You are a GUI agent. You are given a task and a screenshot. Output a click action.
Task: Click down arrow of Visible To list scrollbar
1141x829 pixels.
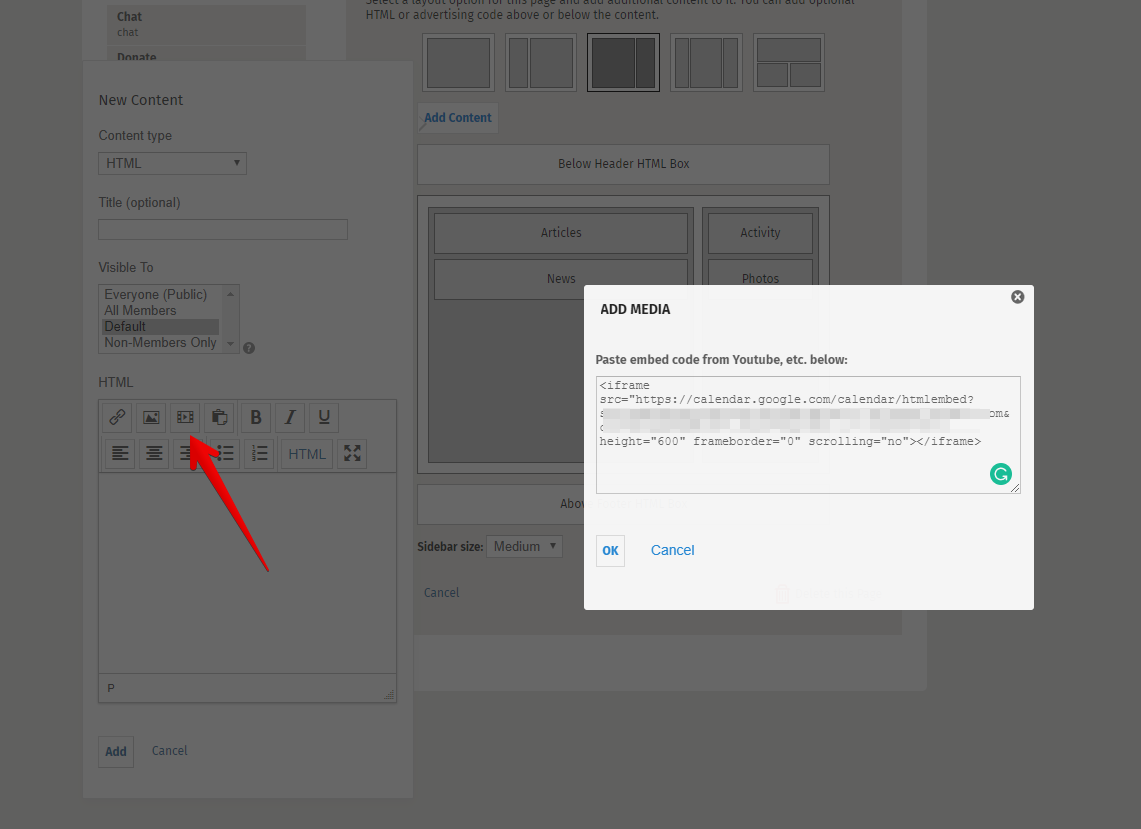231,344
